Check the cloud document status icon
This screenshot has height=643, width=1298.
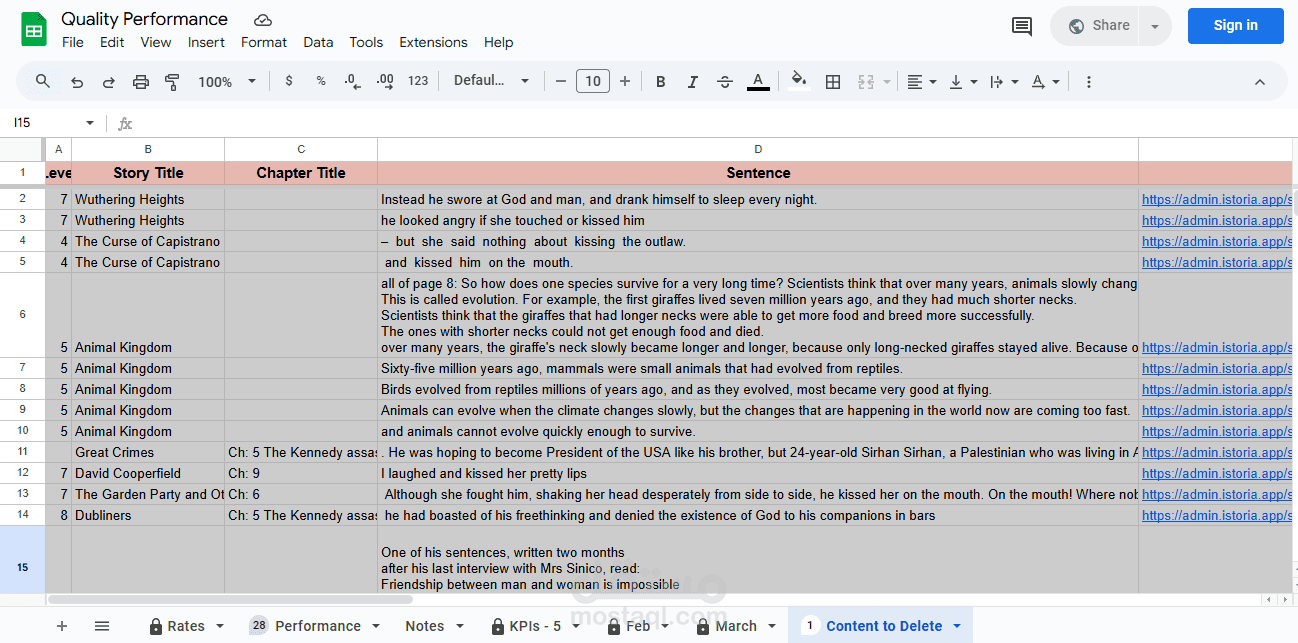coord(263,20)
